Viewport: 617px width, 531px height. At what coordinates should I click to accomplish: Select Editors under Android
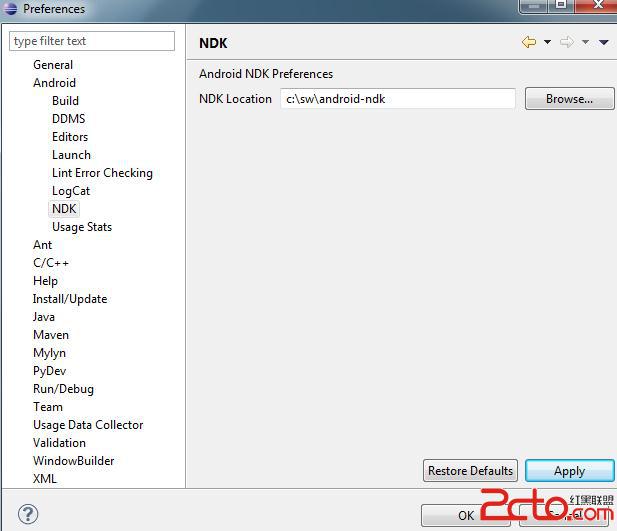(x=70, y=137)
